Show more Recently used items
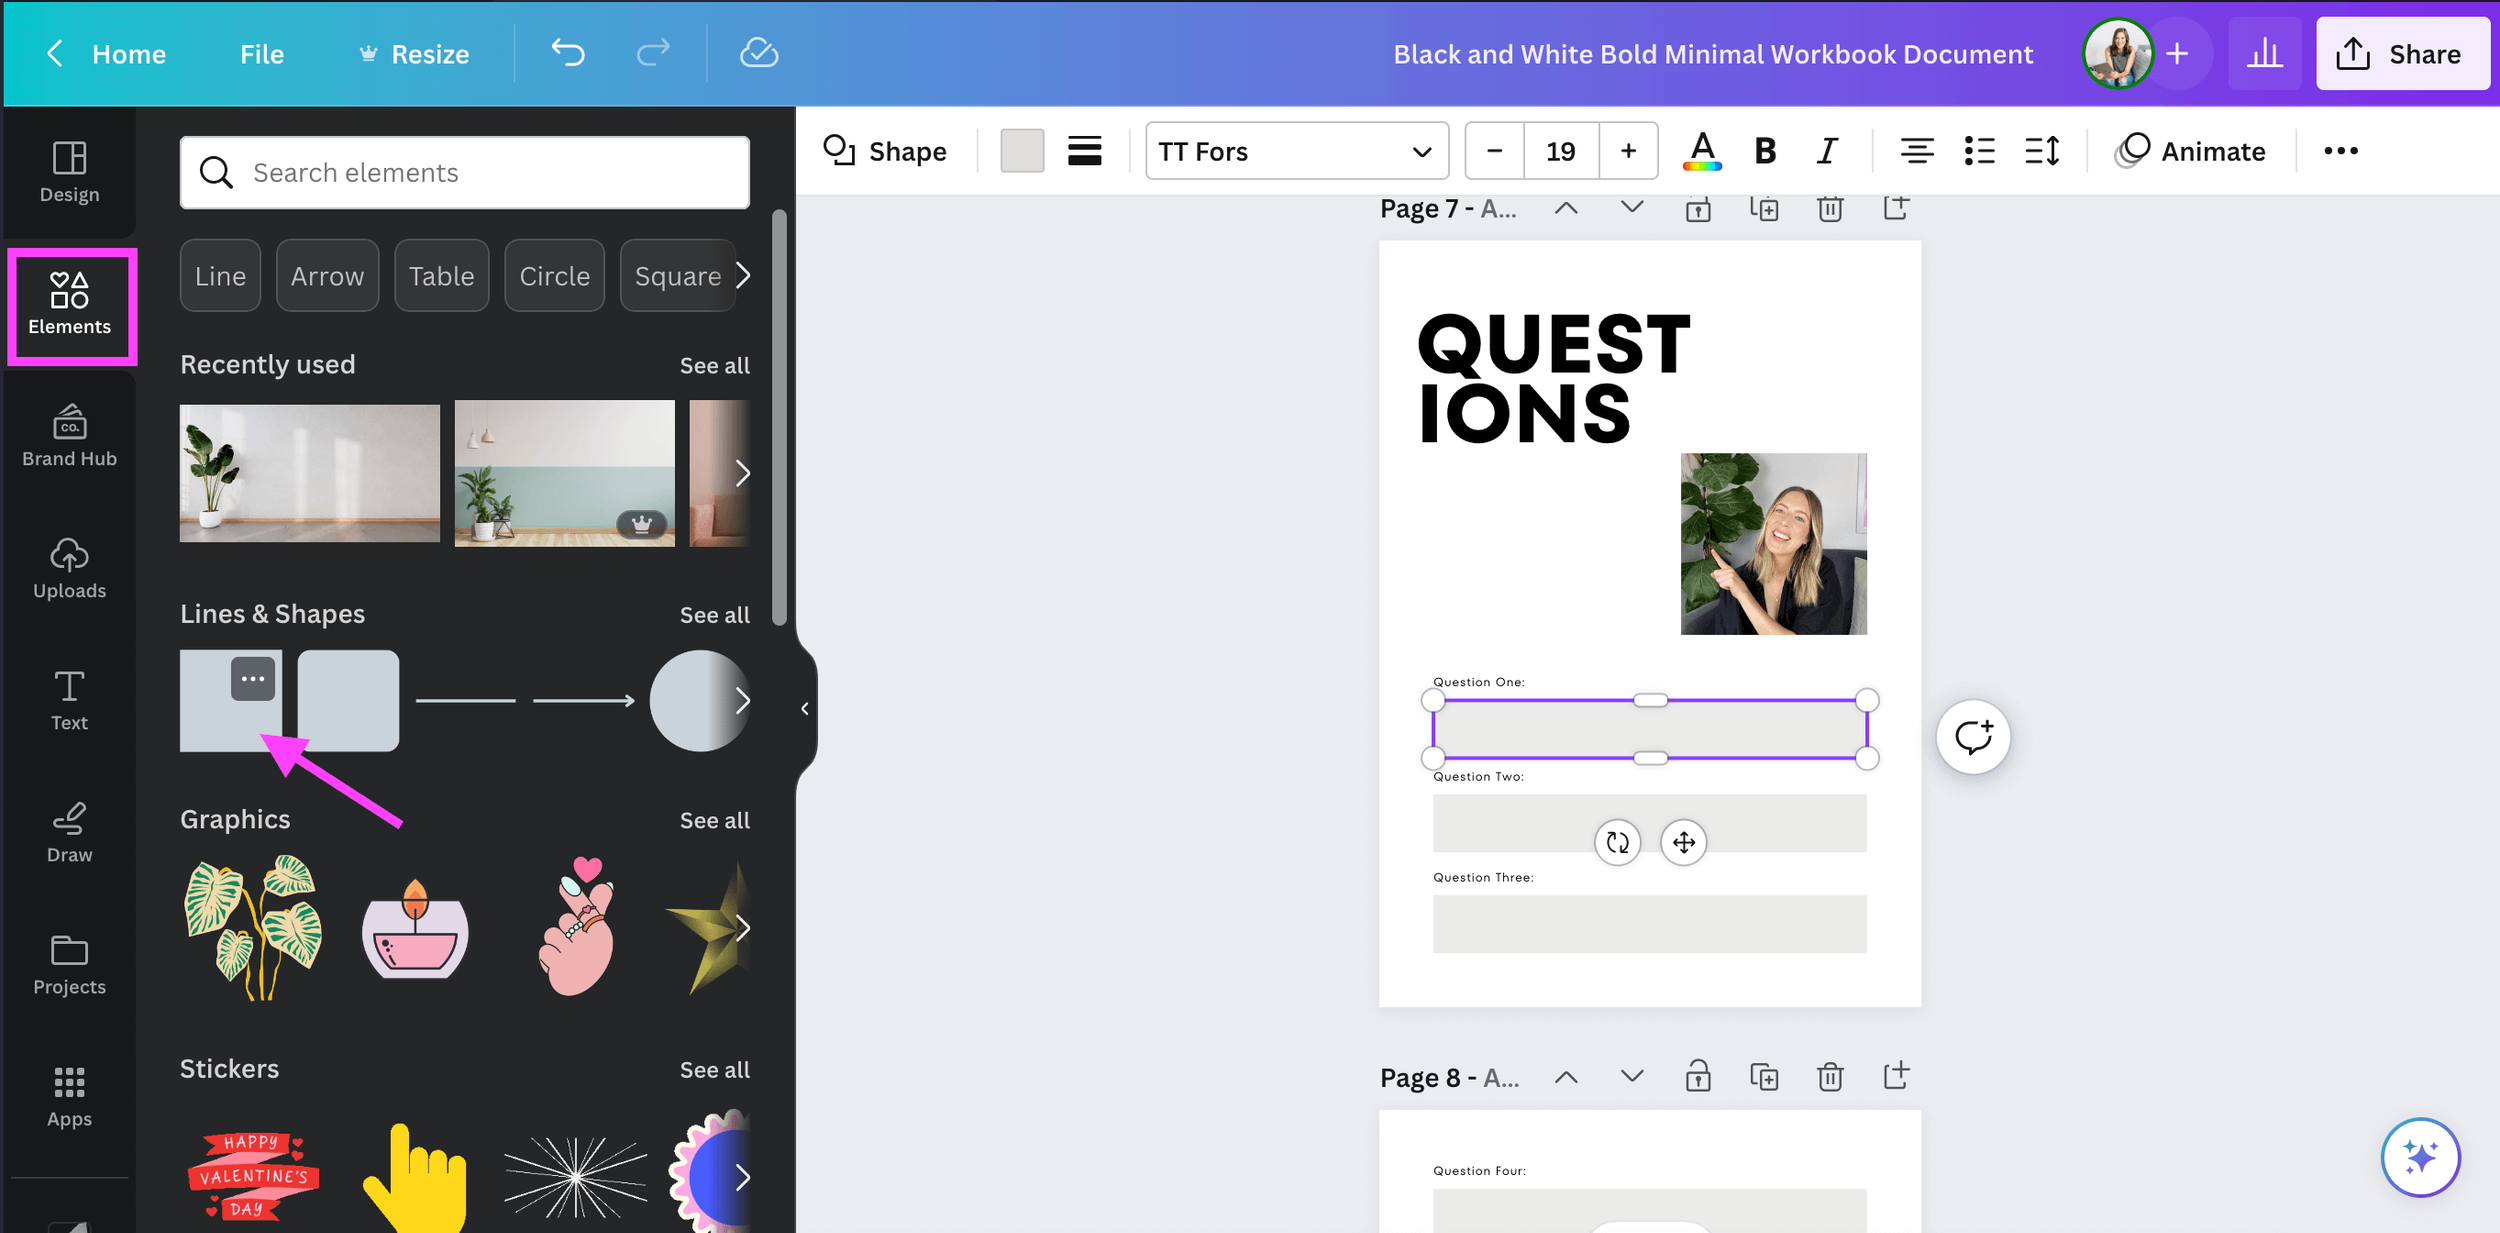This screenshot has width=2500, height=1233. (x=742, y=473)
